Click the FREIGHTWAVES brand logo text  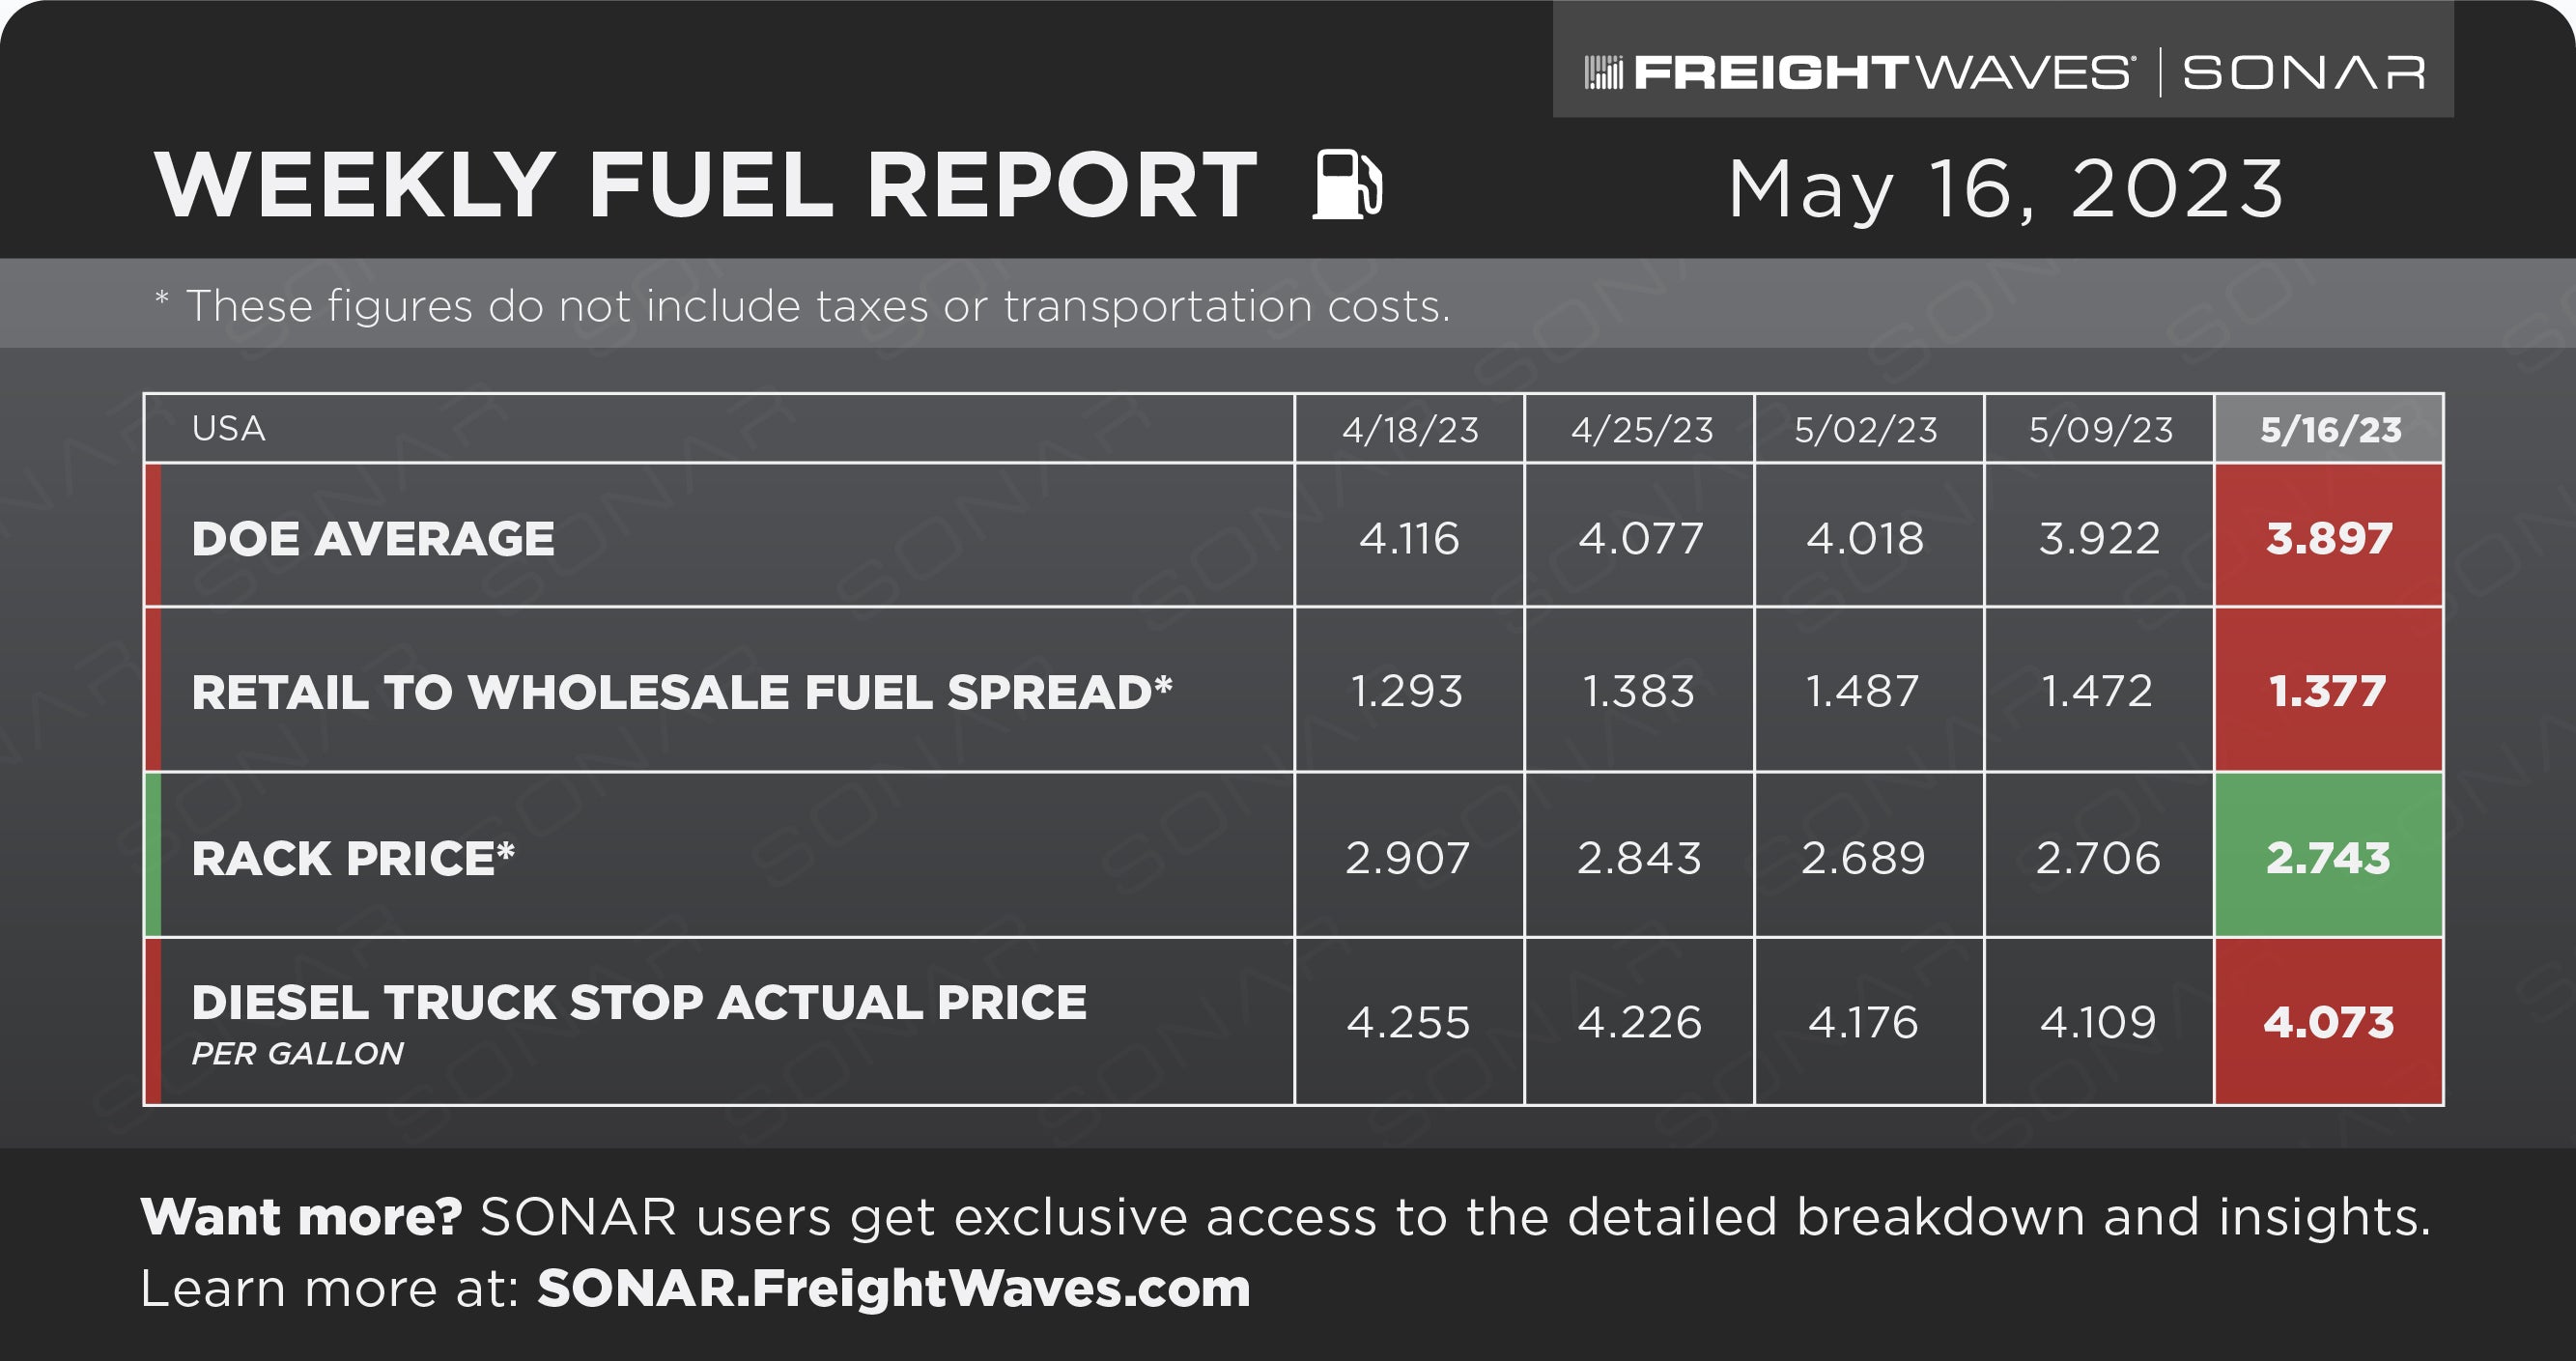pos(1882,73)
